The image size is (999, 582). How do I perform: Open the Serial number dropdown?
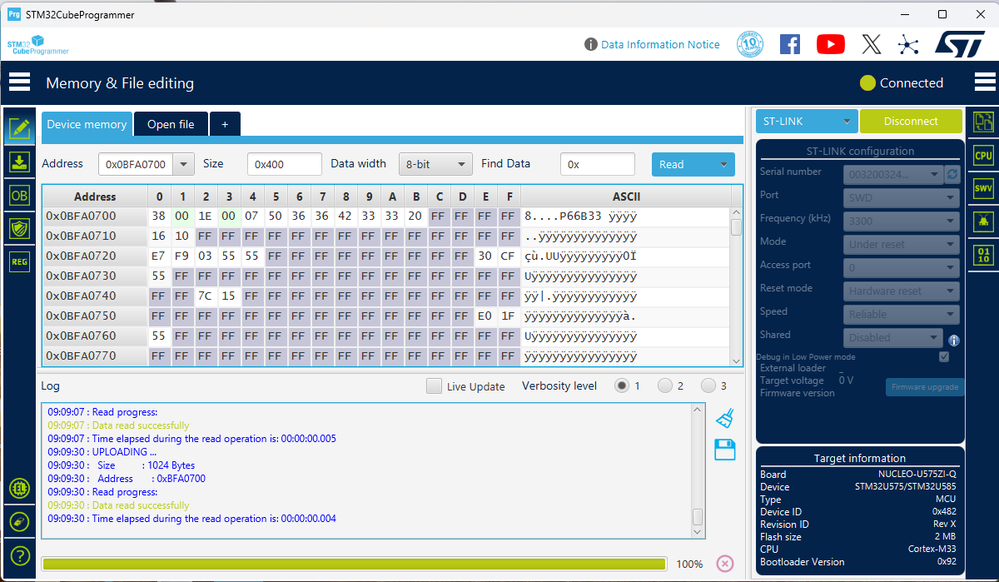[893, 174]
